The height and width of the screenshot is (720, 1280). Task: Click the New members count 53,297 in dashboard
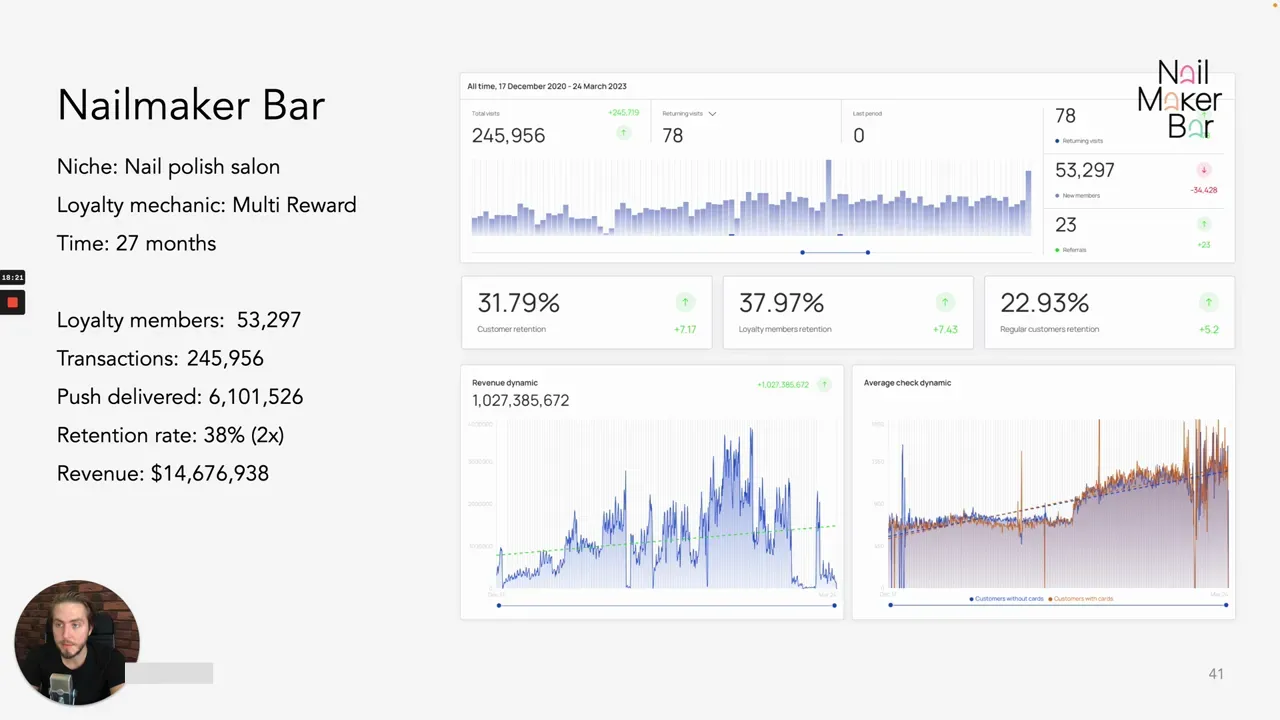[1084, 171]
